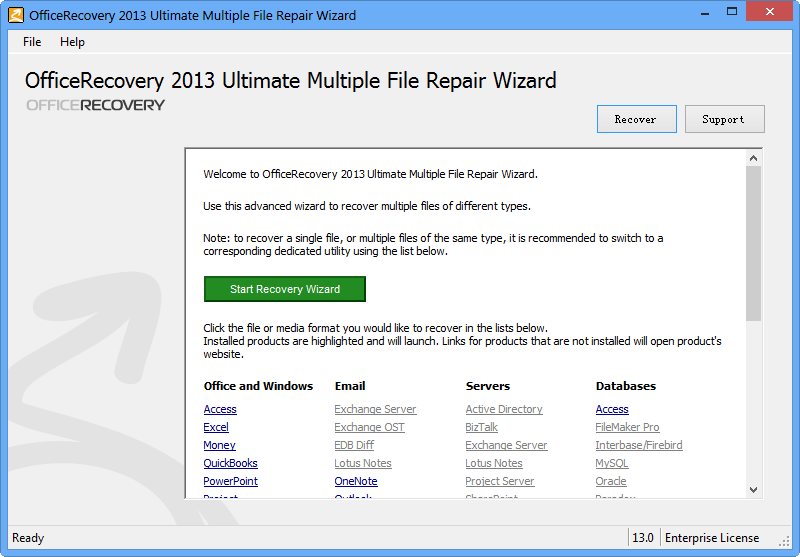Click the window resize grip

point(785,542)
